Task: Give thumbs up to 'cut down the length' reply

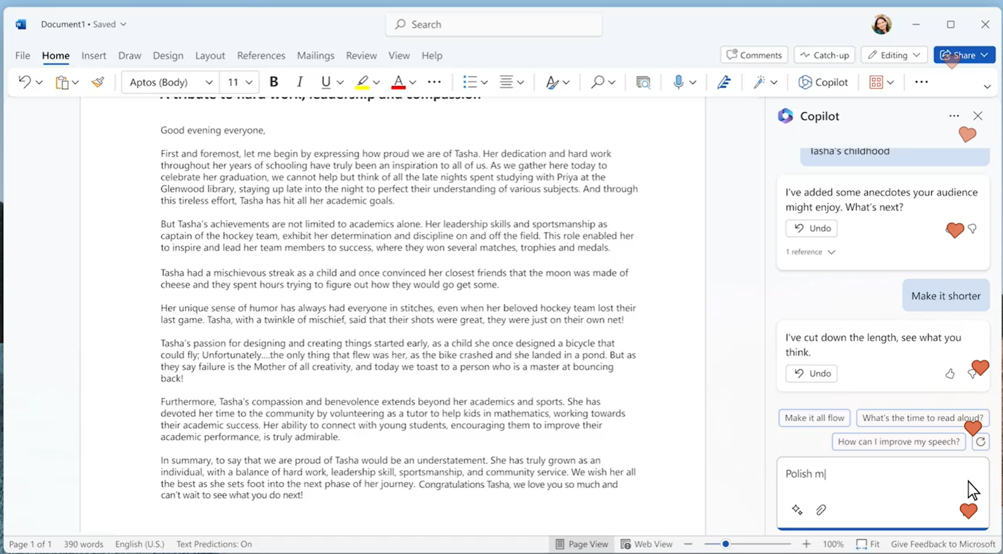Action: 950,374
